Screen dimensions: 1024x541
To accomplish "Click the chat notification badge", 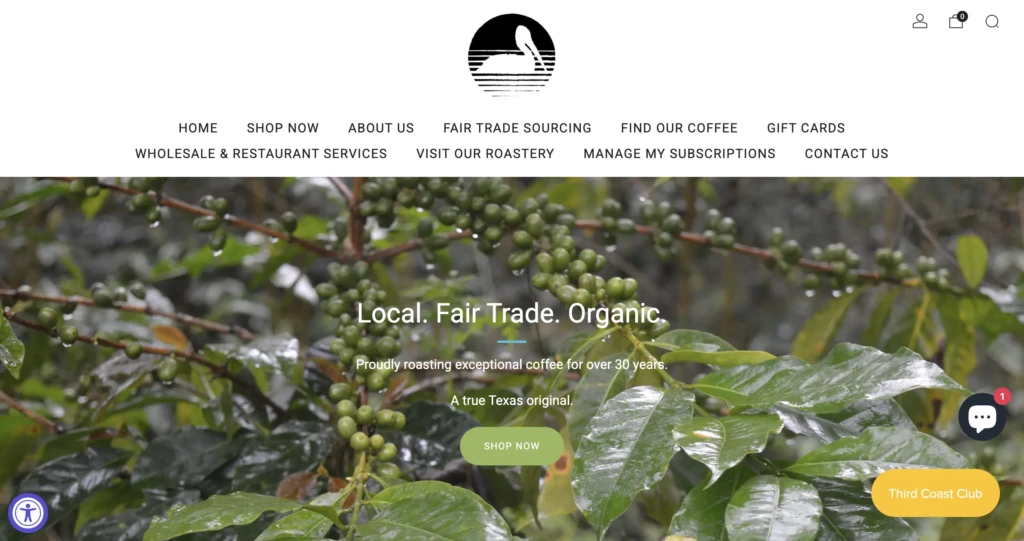I will pyautogui.click(x=1002, y=396).
